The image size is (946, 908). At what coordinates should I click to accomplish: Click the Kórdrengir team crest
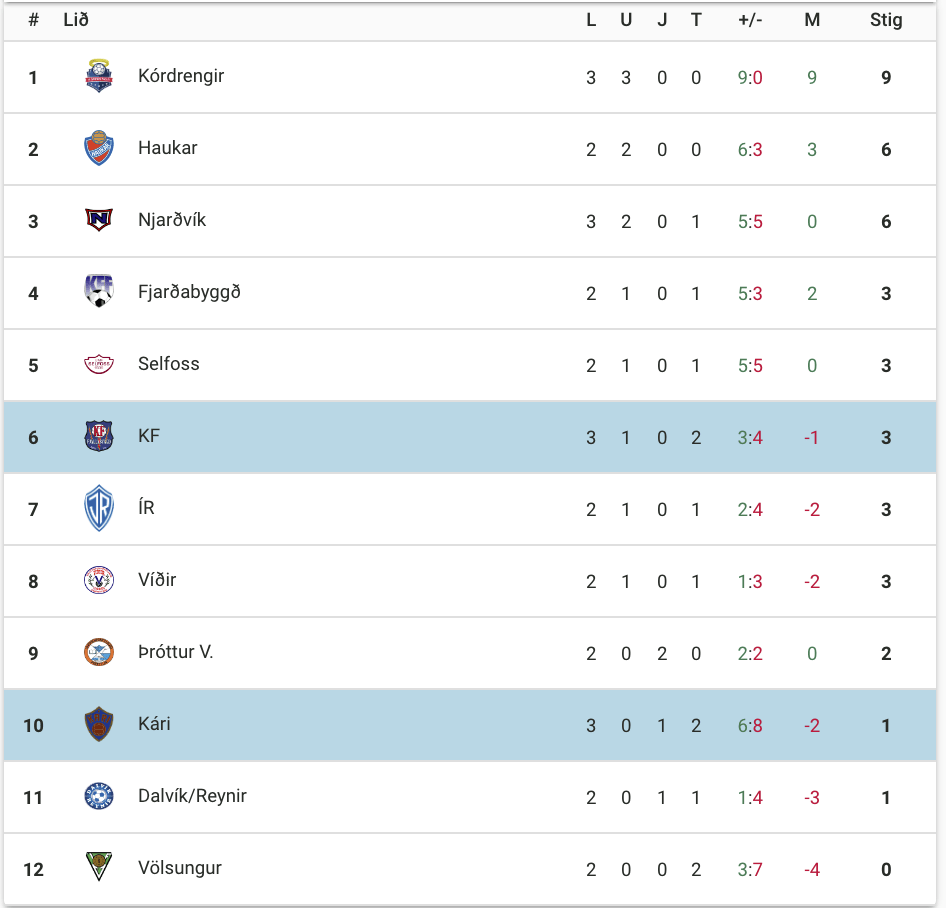tap(99, 76)
